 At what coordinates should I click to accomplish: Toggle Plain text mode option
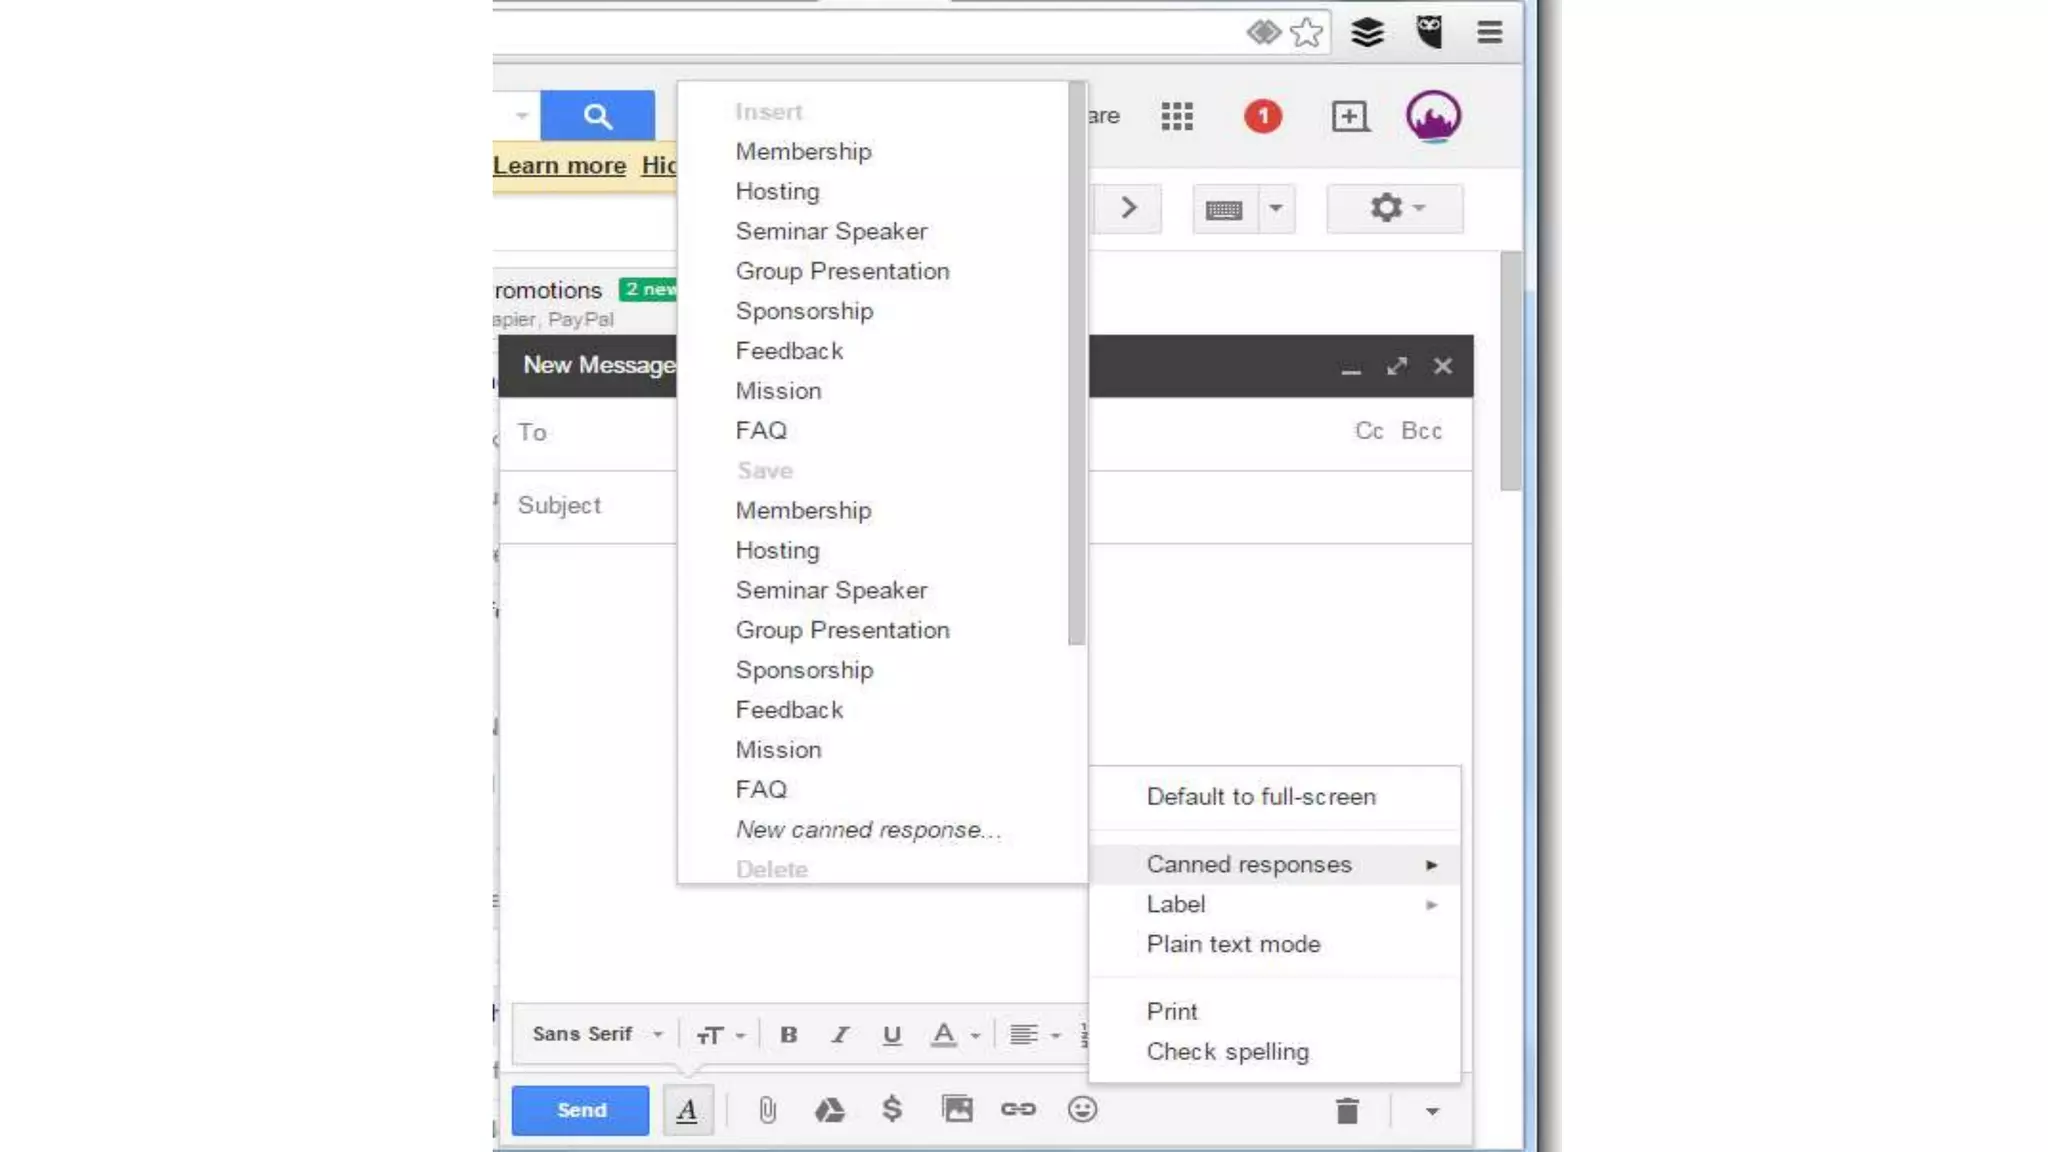pyautogui.click(x=1233, y=944)
